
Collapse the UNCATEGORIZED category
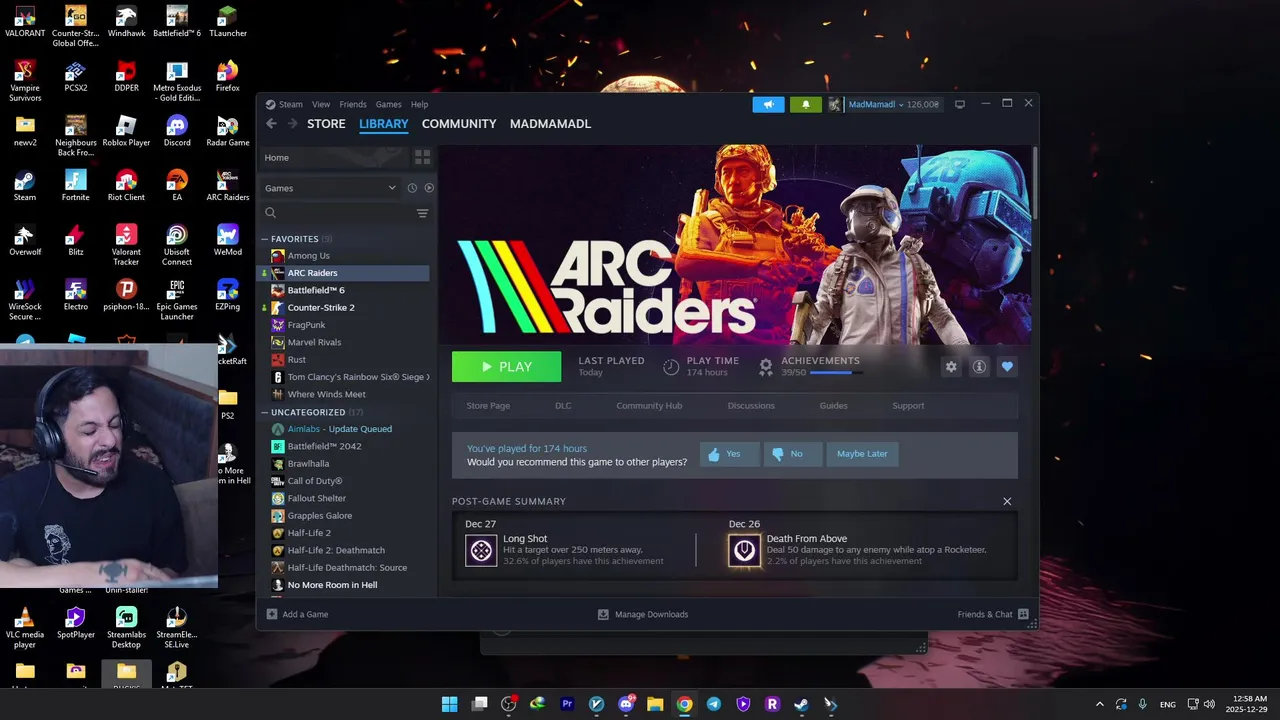[265, 412]
